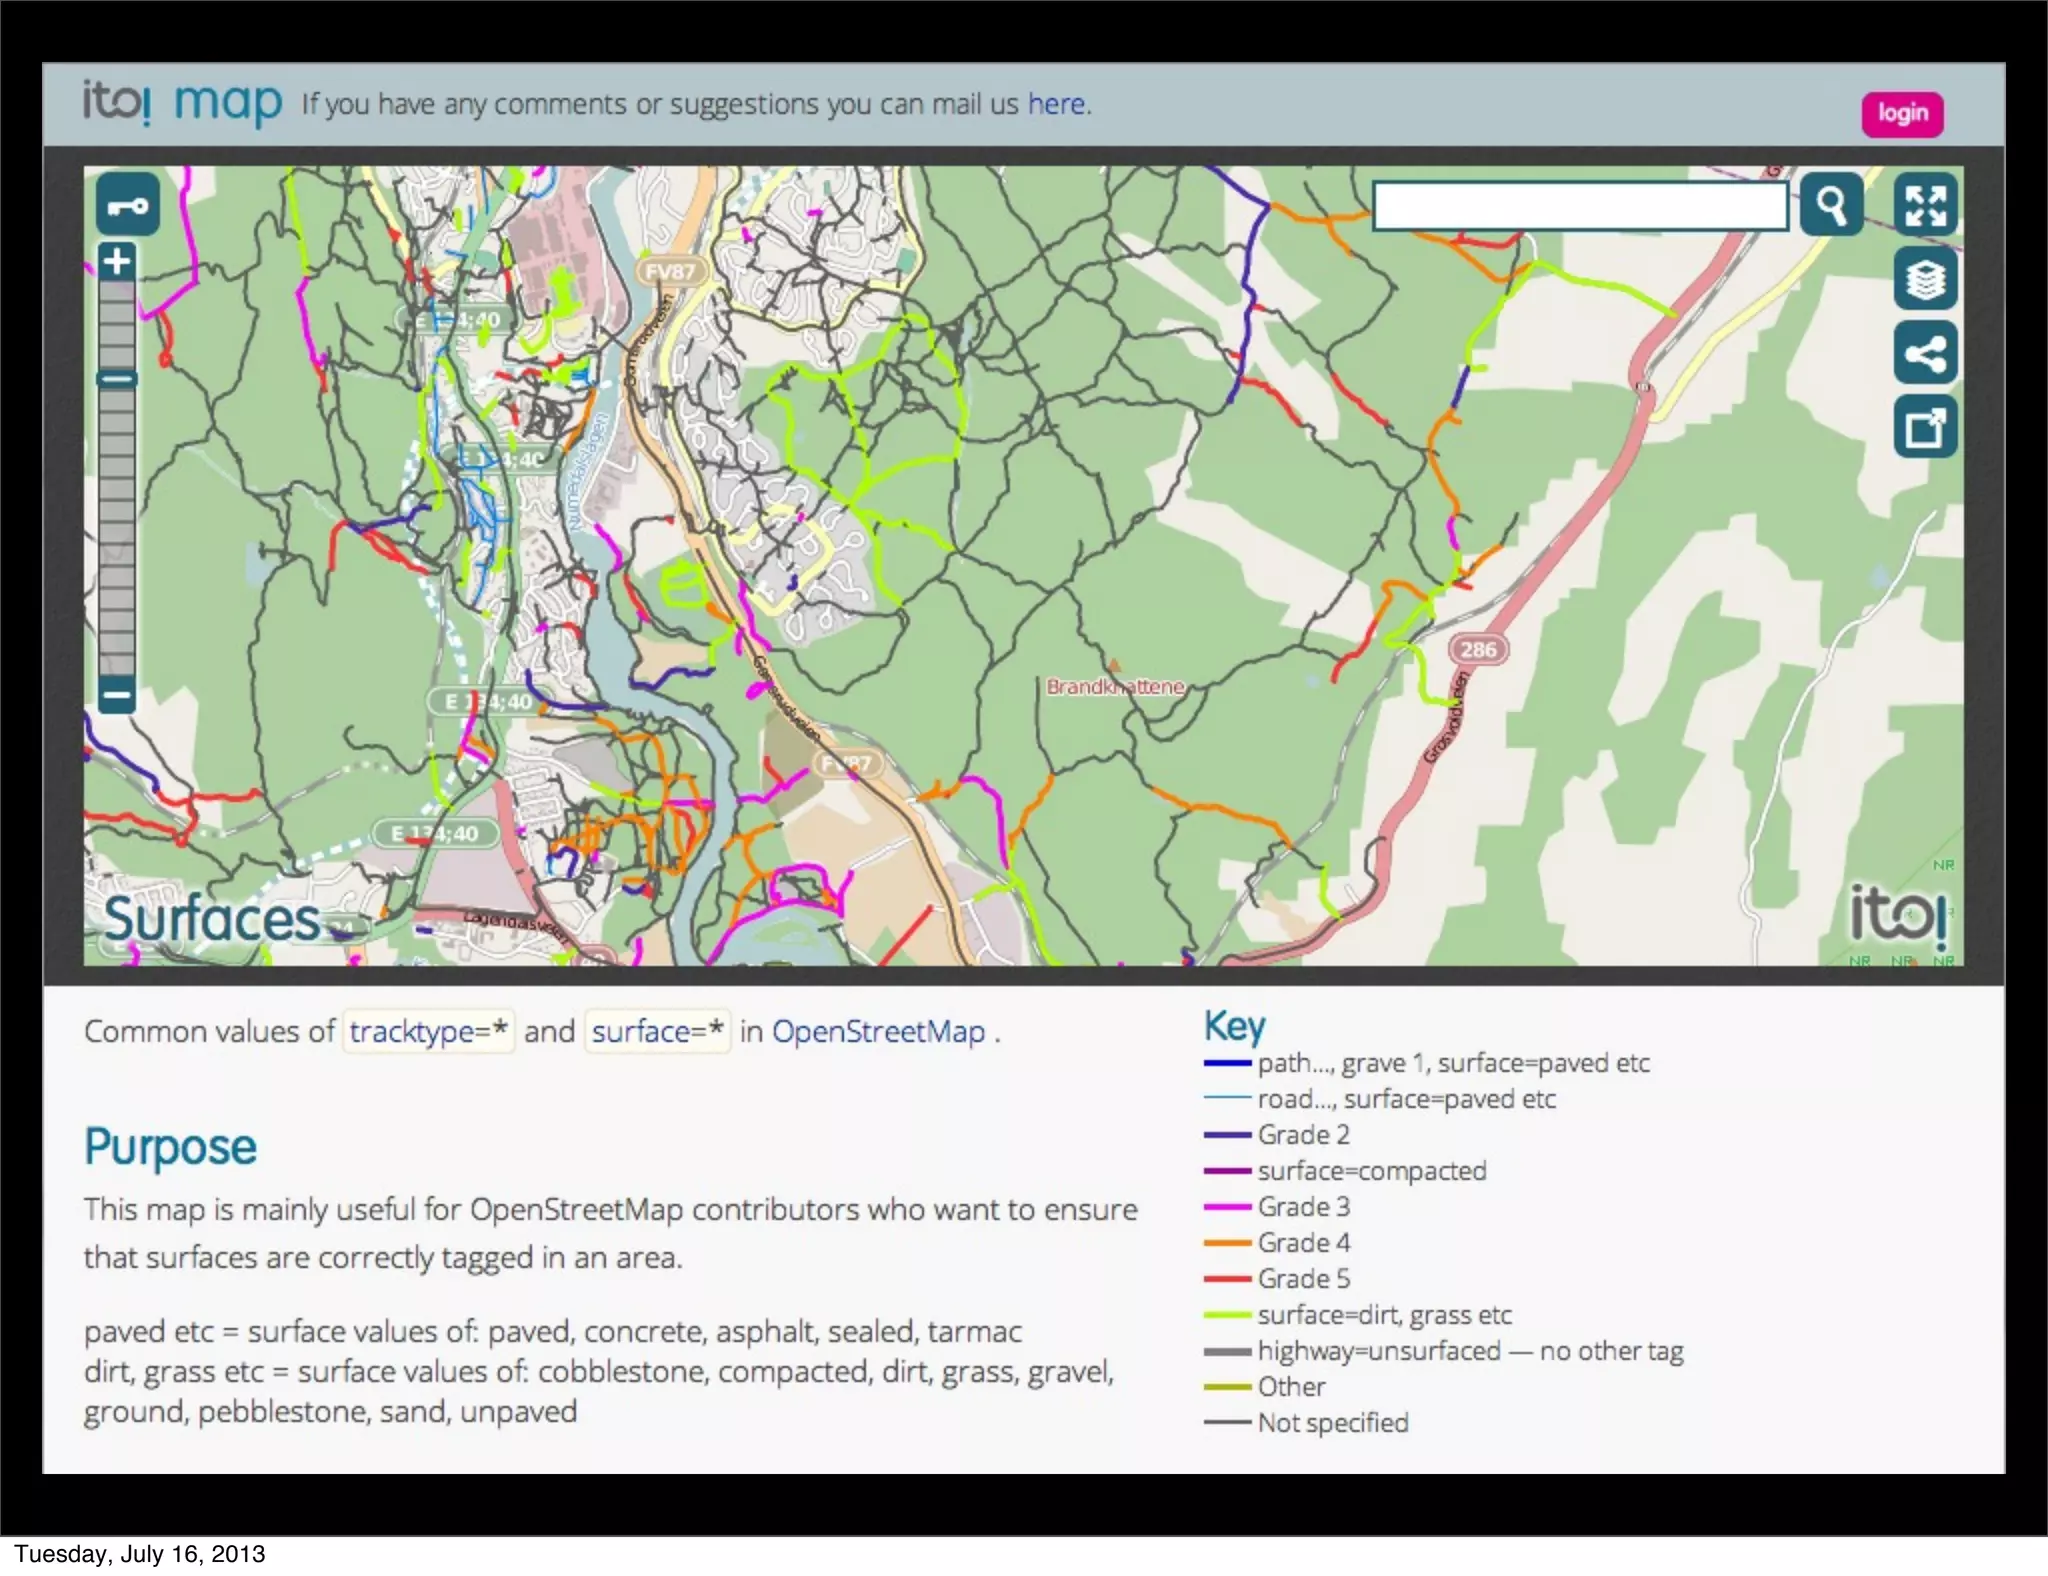
Task: Open the 'here' mail link
Action: [x=1056, y=104]
